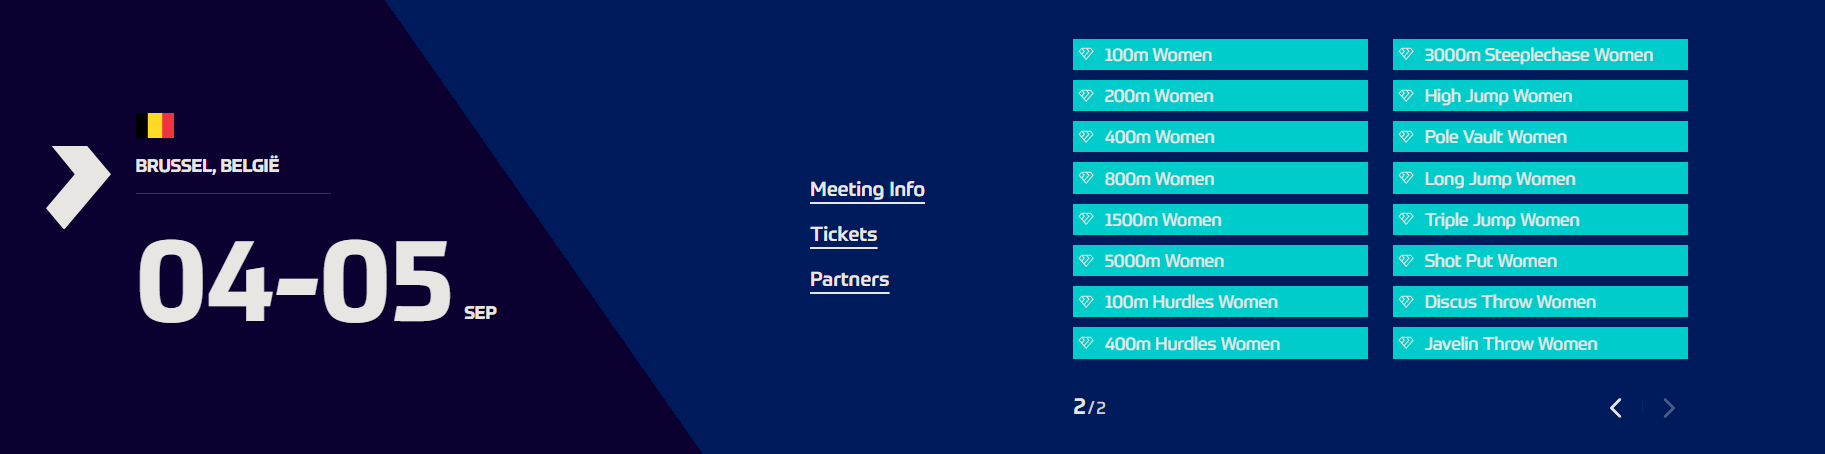Image resolution: width=1825 pixels, height=454 pixels.
Task: Click diamond icon beside Javelin Throw Women
Action: 1406,343
